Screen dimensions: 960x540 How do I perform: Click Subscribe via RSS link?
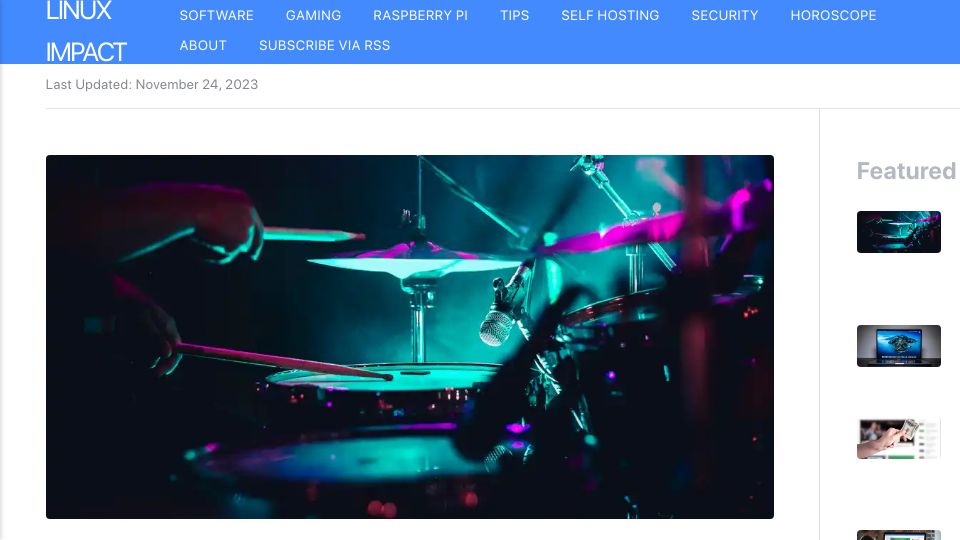pos(324,45)
